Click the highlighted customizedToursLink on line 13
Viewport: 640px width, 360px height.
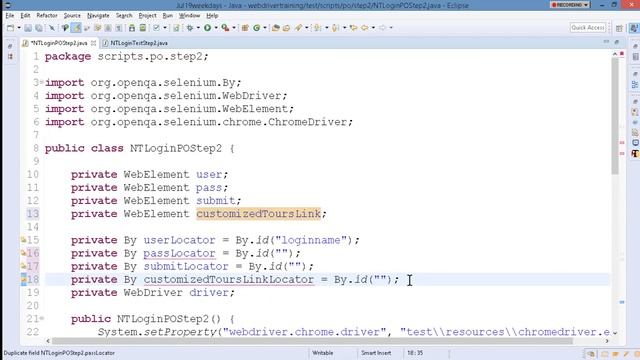(x=258, y=214)
